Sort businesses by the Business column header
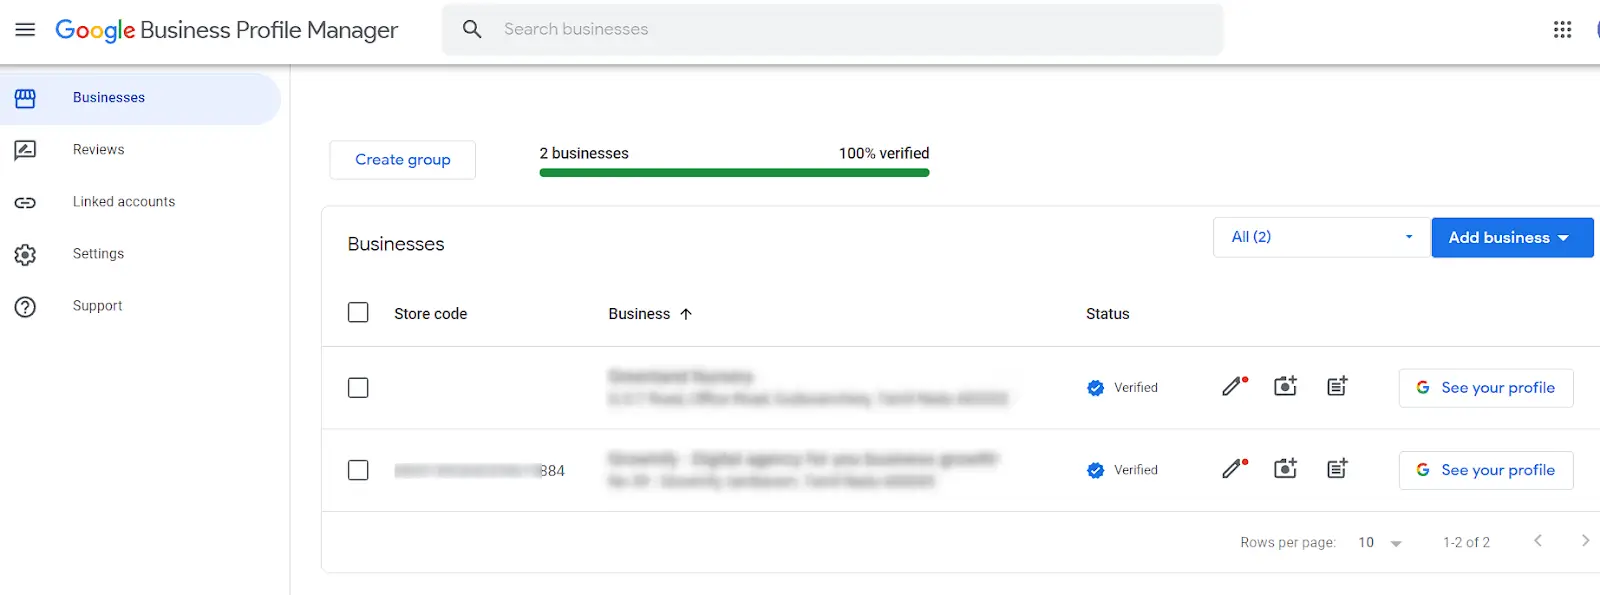The image size is (1600, 595). [x=649, y=313]
